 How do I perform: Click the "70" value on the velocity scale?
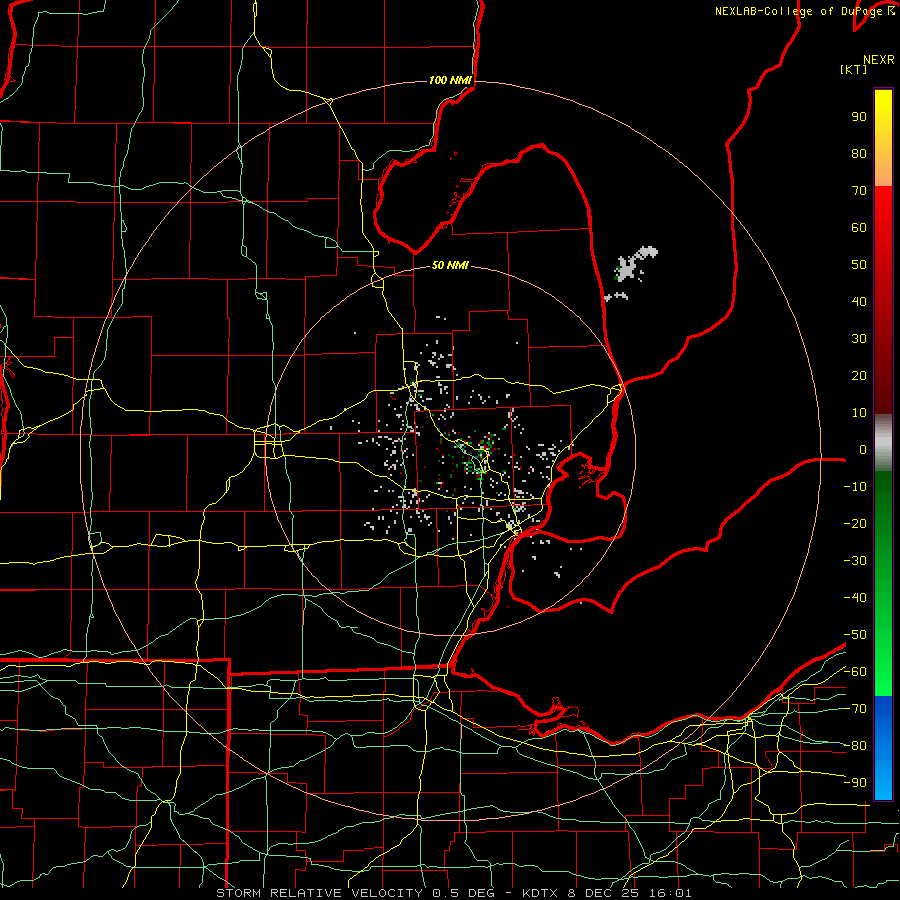[859, 191]
